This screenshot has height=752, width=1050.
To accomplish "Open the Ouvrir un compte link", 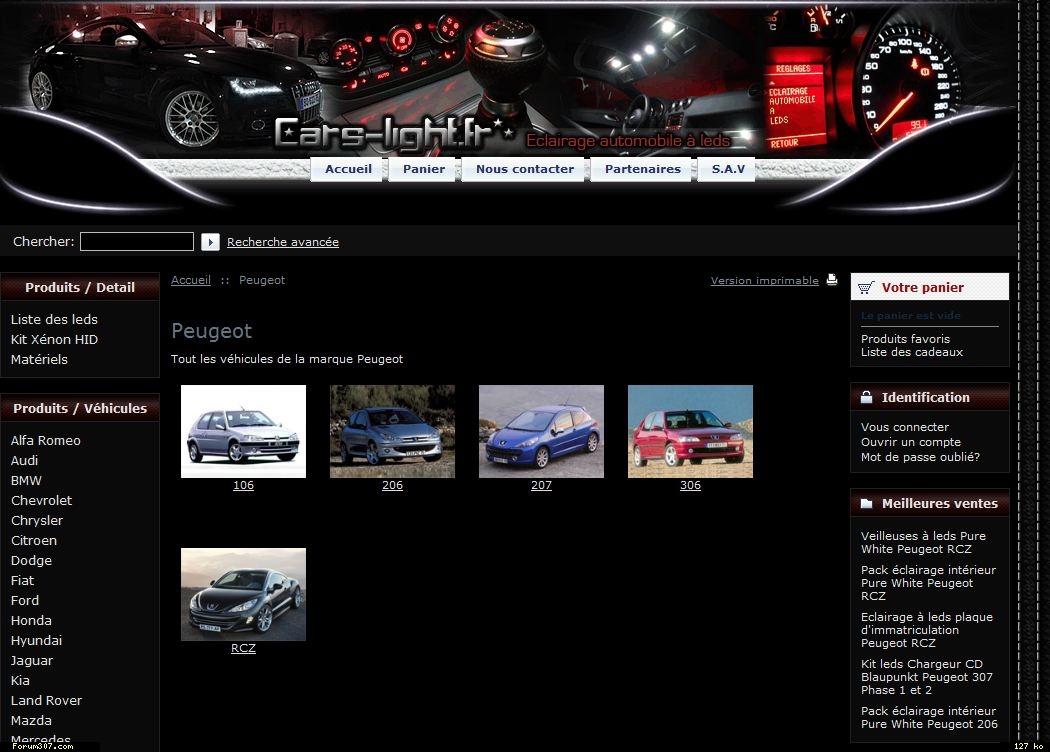I will click(x=910, y=442).
